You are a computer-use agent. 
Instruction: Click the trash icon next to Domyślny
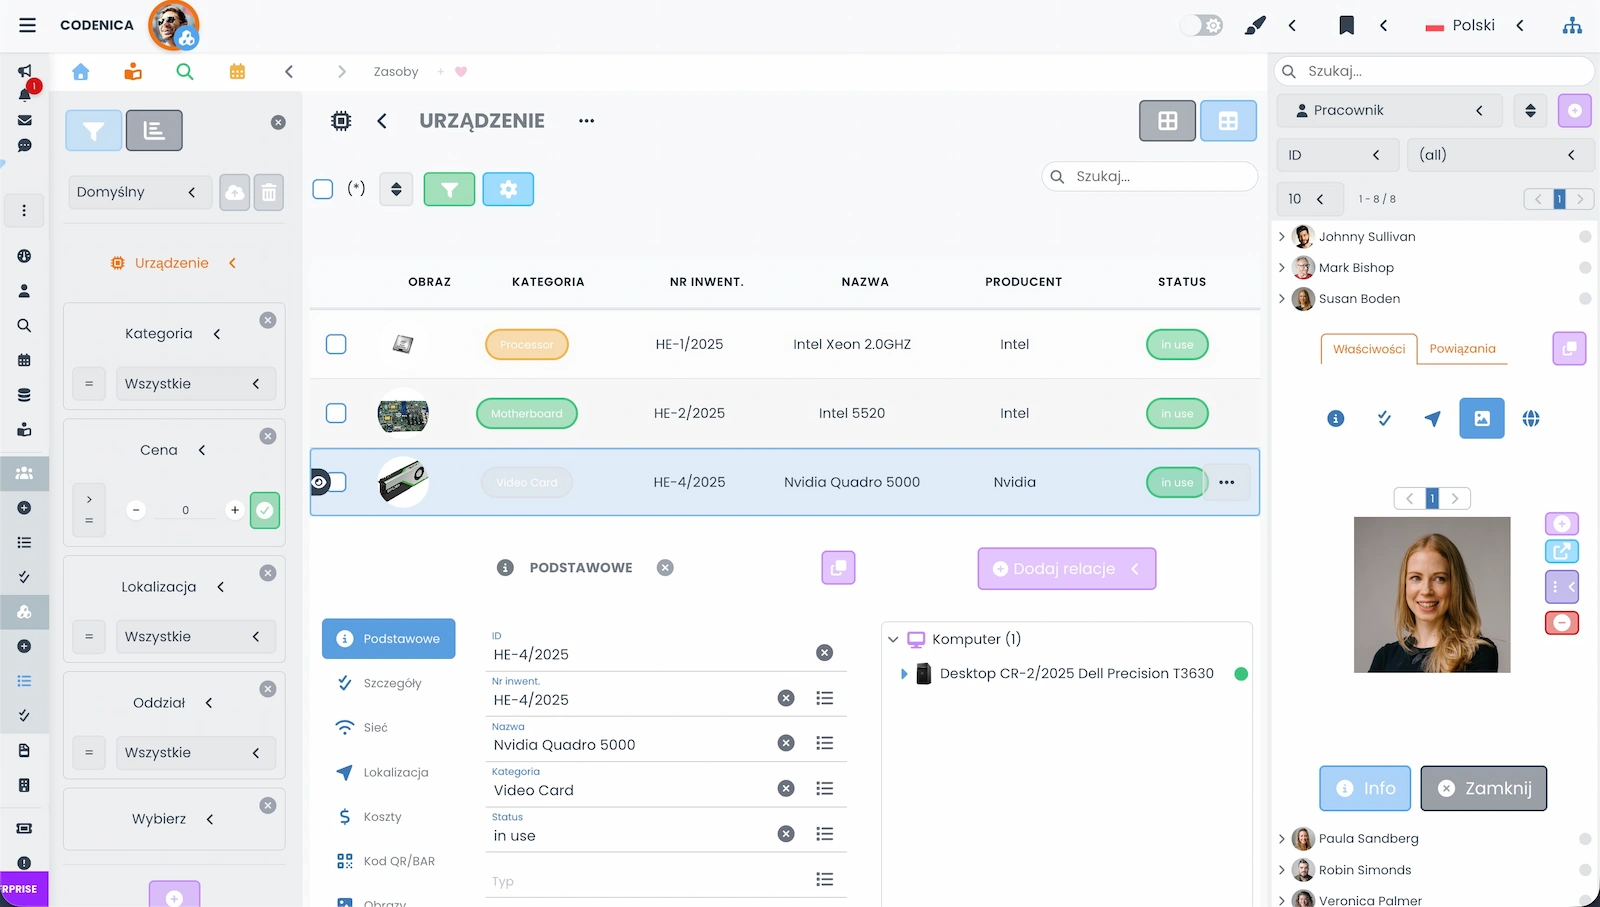point(269,193)
